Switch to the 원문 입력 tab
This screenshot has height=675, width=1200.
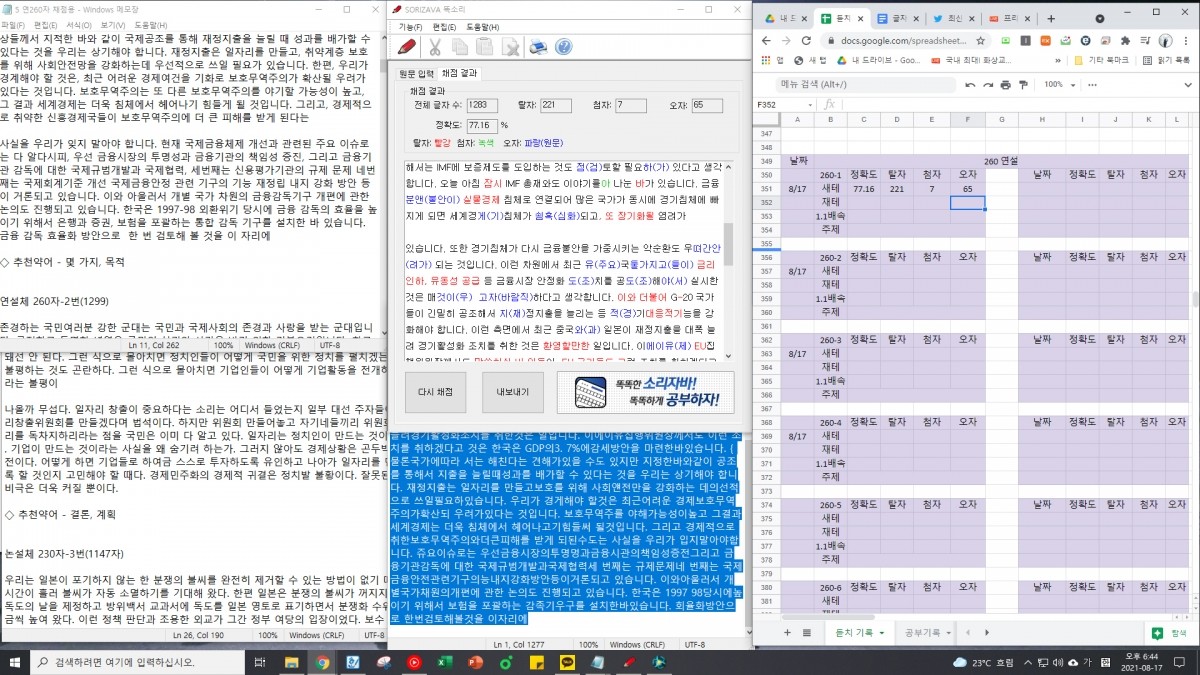[416, 74]
